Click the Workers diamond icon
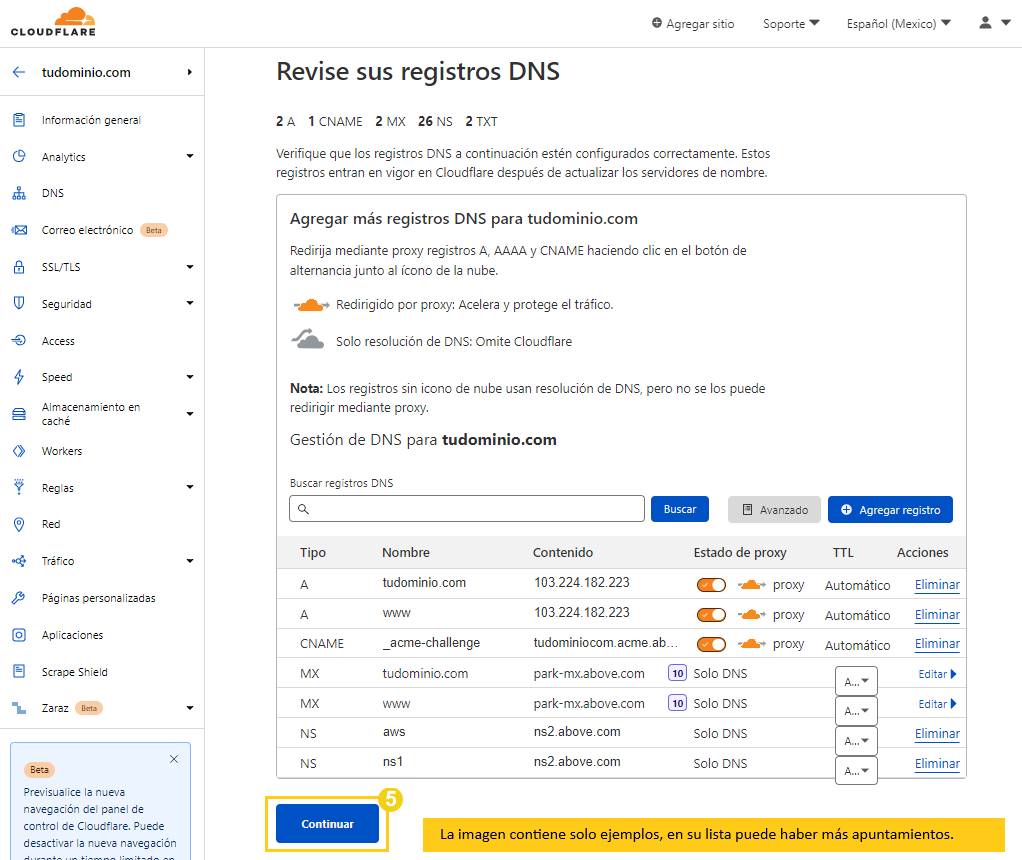The height and width of the screenshot is (860, 1022). click(20, 451)
